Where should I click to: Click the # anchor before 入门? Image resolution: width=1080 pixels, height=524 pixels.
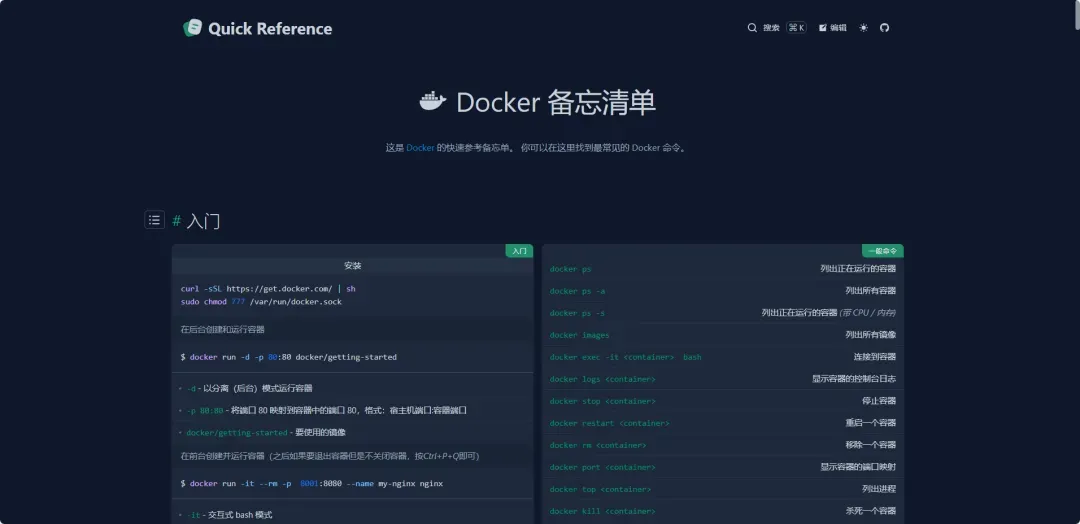click(x=176, y=220)
